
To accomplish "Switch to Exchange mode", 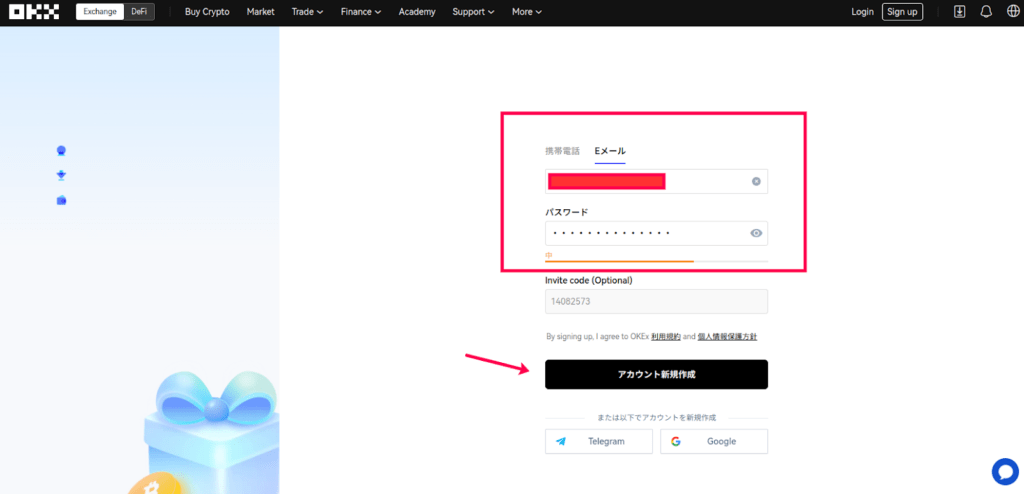I will tap(100, 12).
